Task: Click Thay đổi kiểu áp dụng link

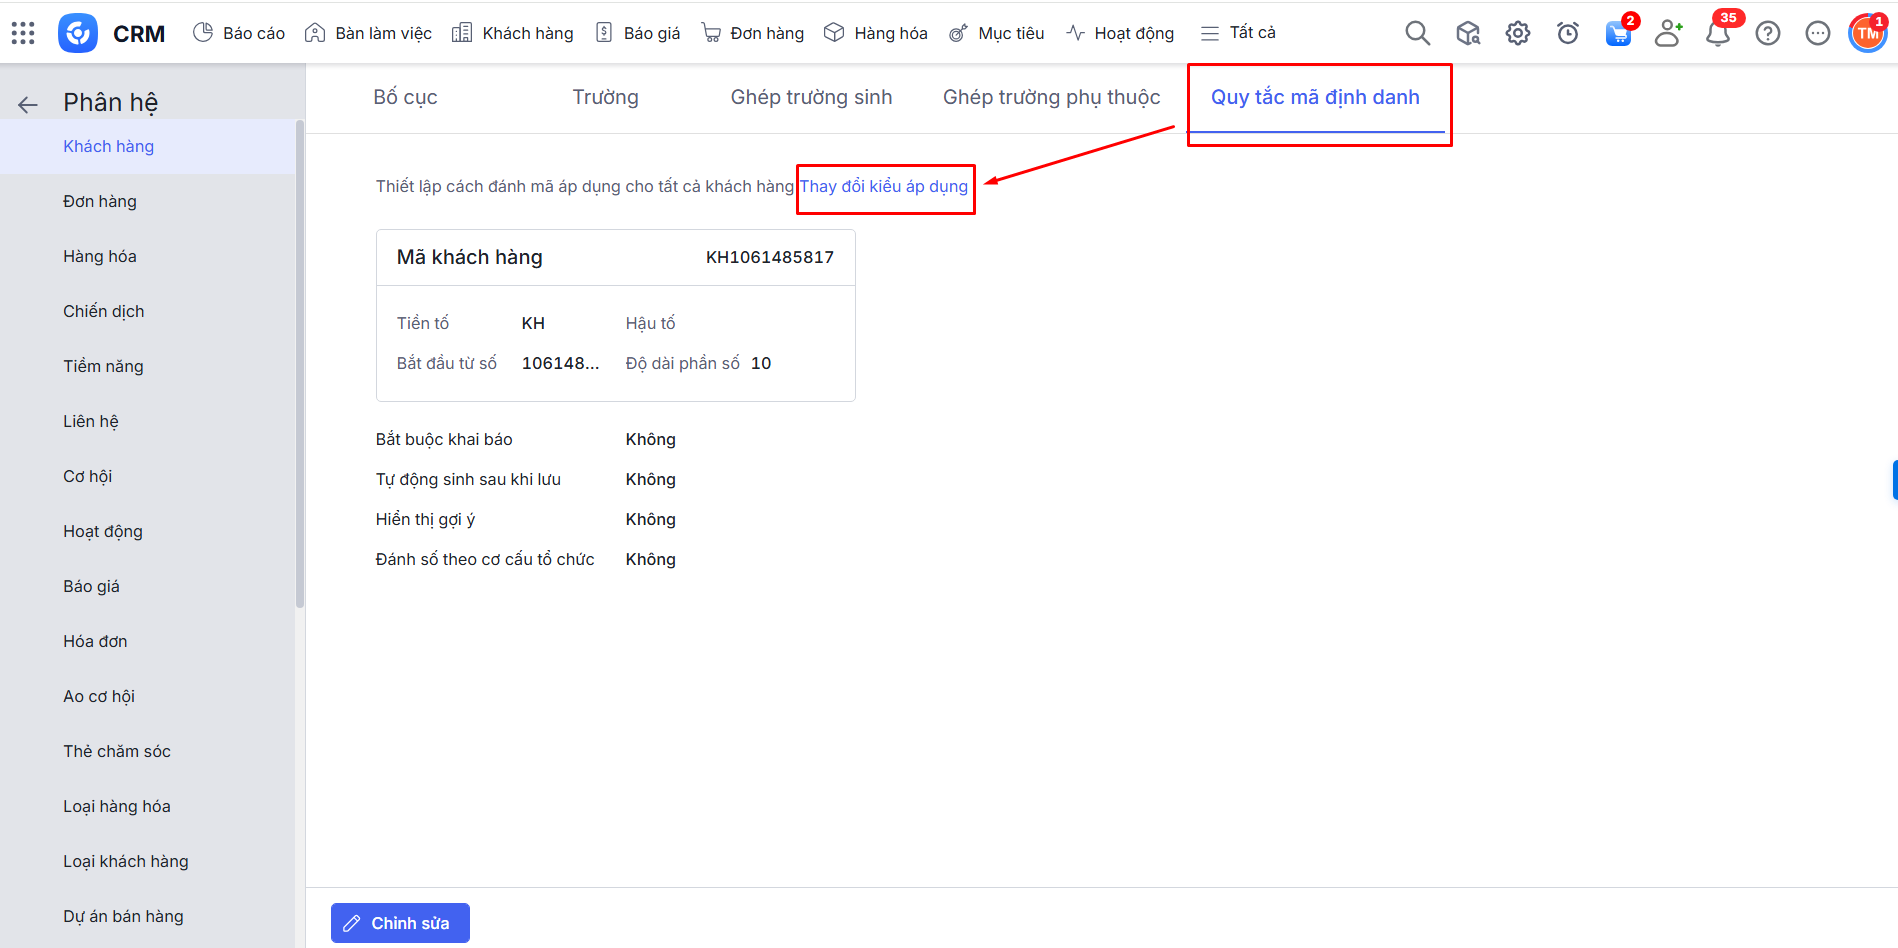Action: [884, 187]
